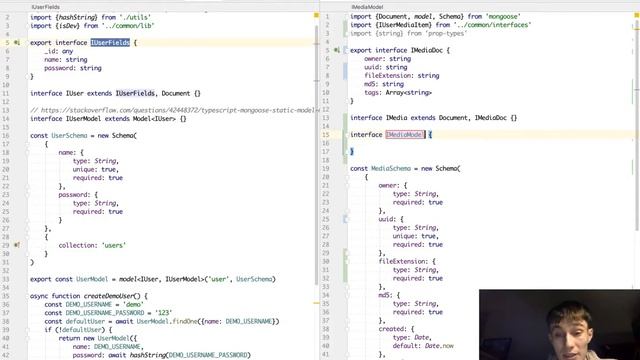Click './utils' import path string
This screenshot has height=360, width=640.
(135, 17)
